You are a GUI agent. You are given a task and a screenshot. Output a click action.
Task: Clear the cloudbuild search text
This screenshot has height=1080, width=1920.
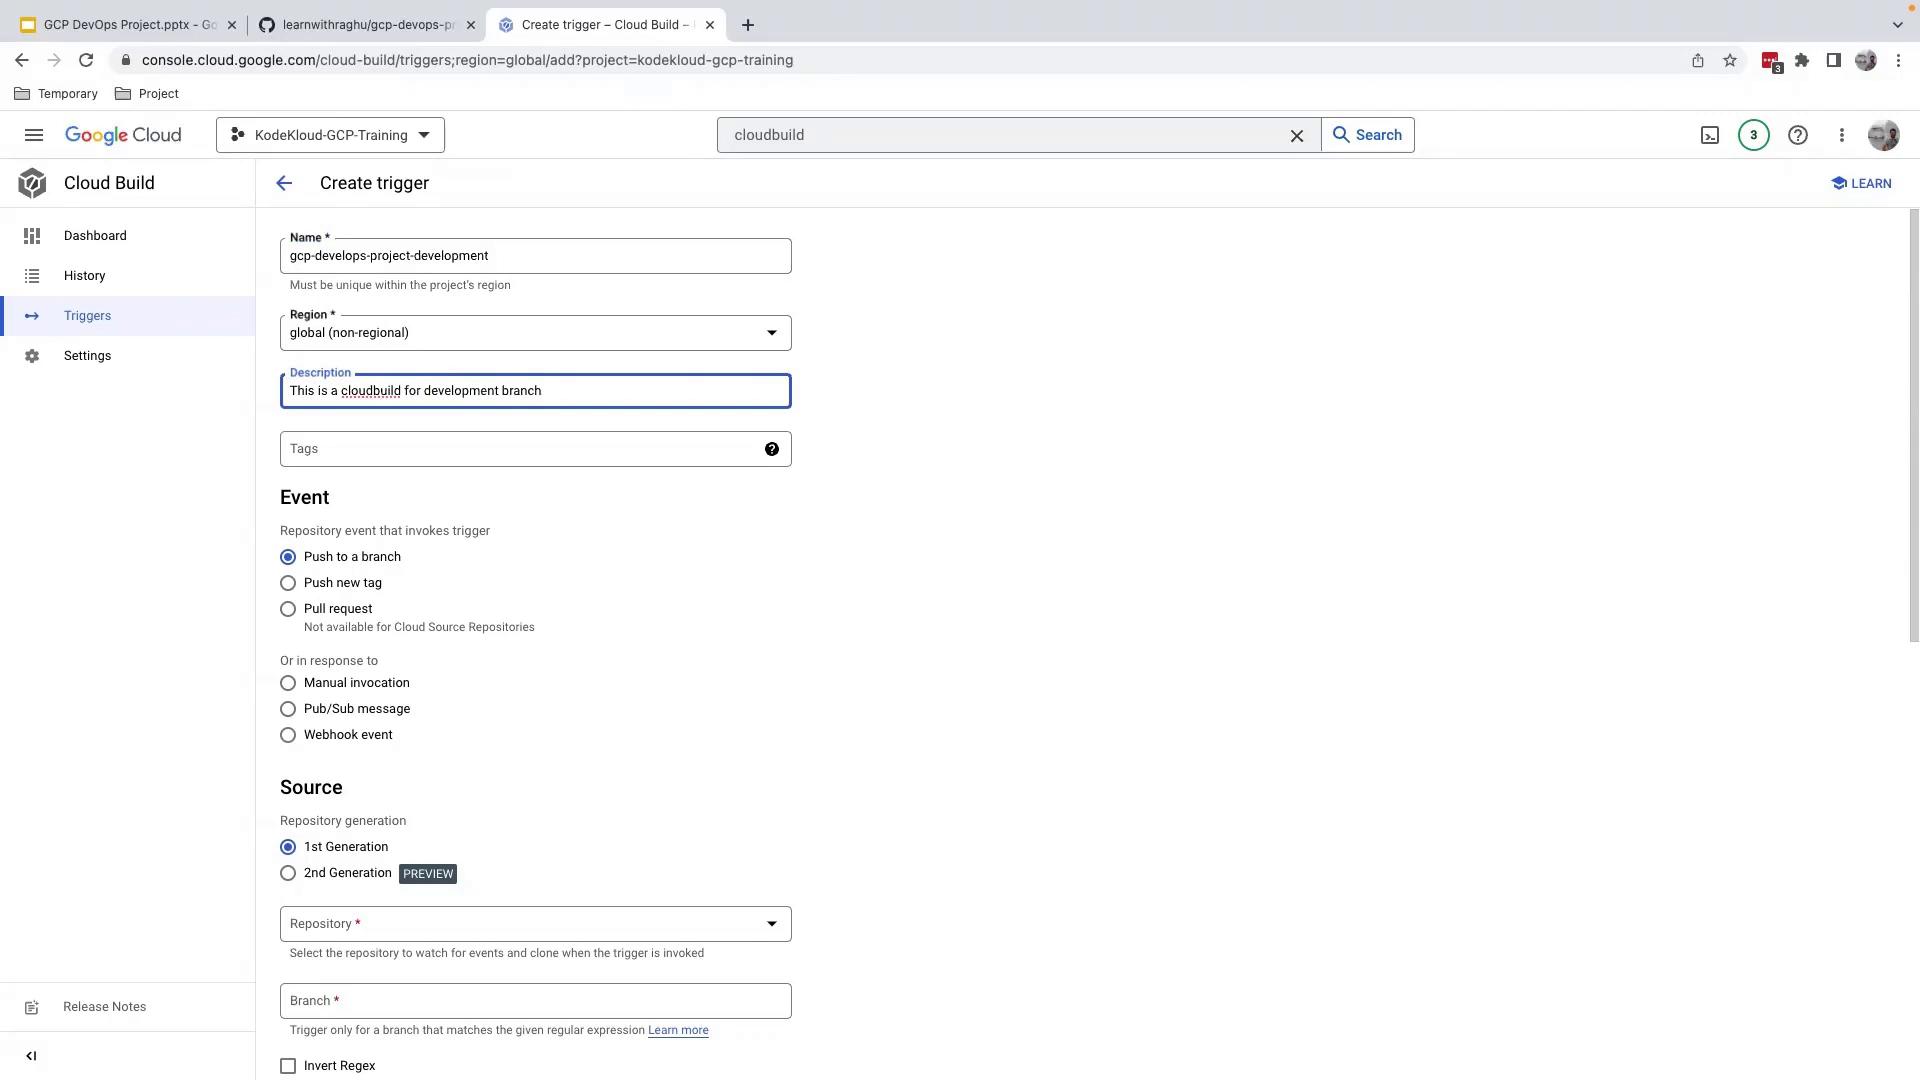1296,135
